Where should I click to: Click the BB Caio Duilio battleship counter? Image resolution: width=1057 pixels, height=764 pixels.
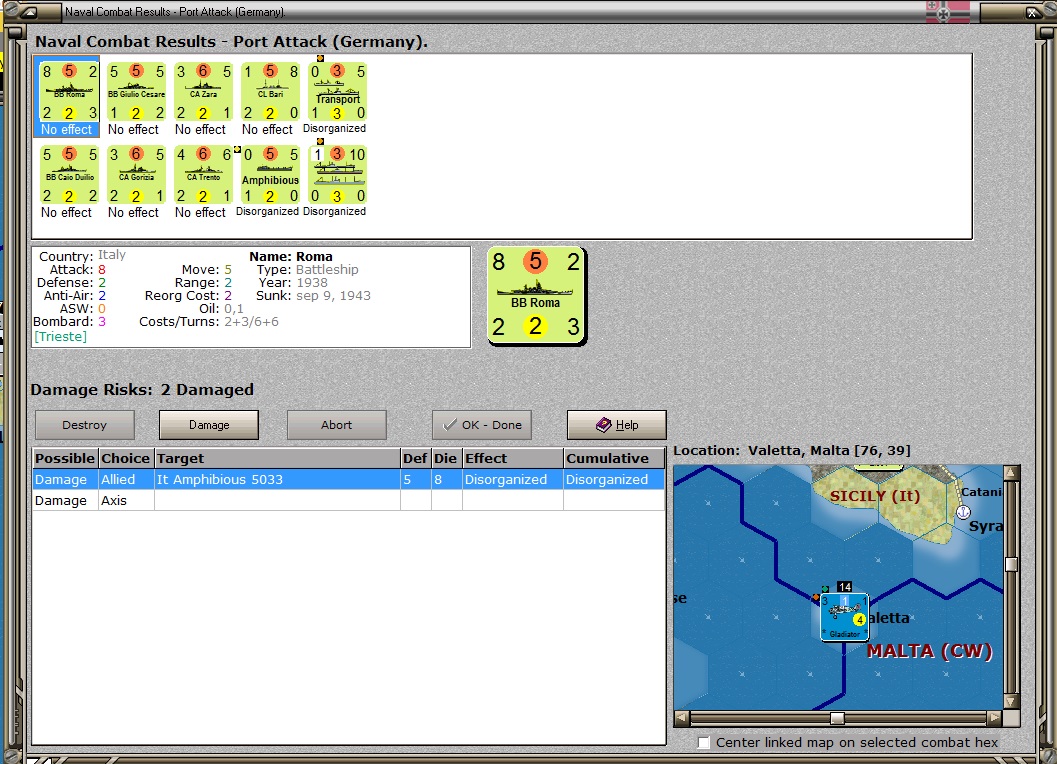coord(69,174)
